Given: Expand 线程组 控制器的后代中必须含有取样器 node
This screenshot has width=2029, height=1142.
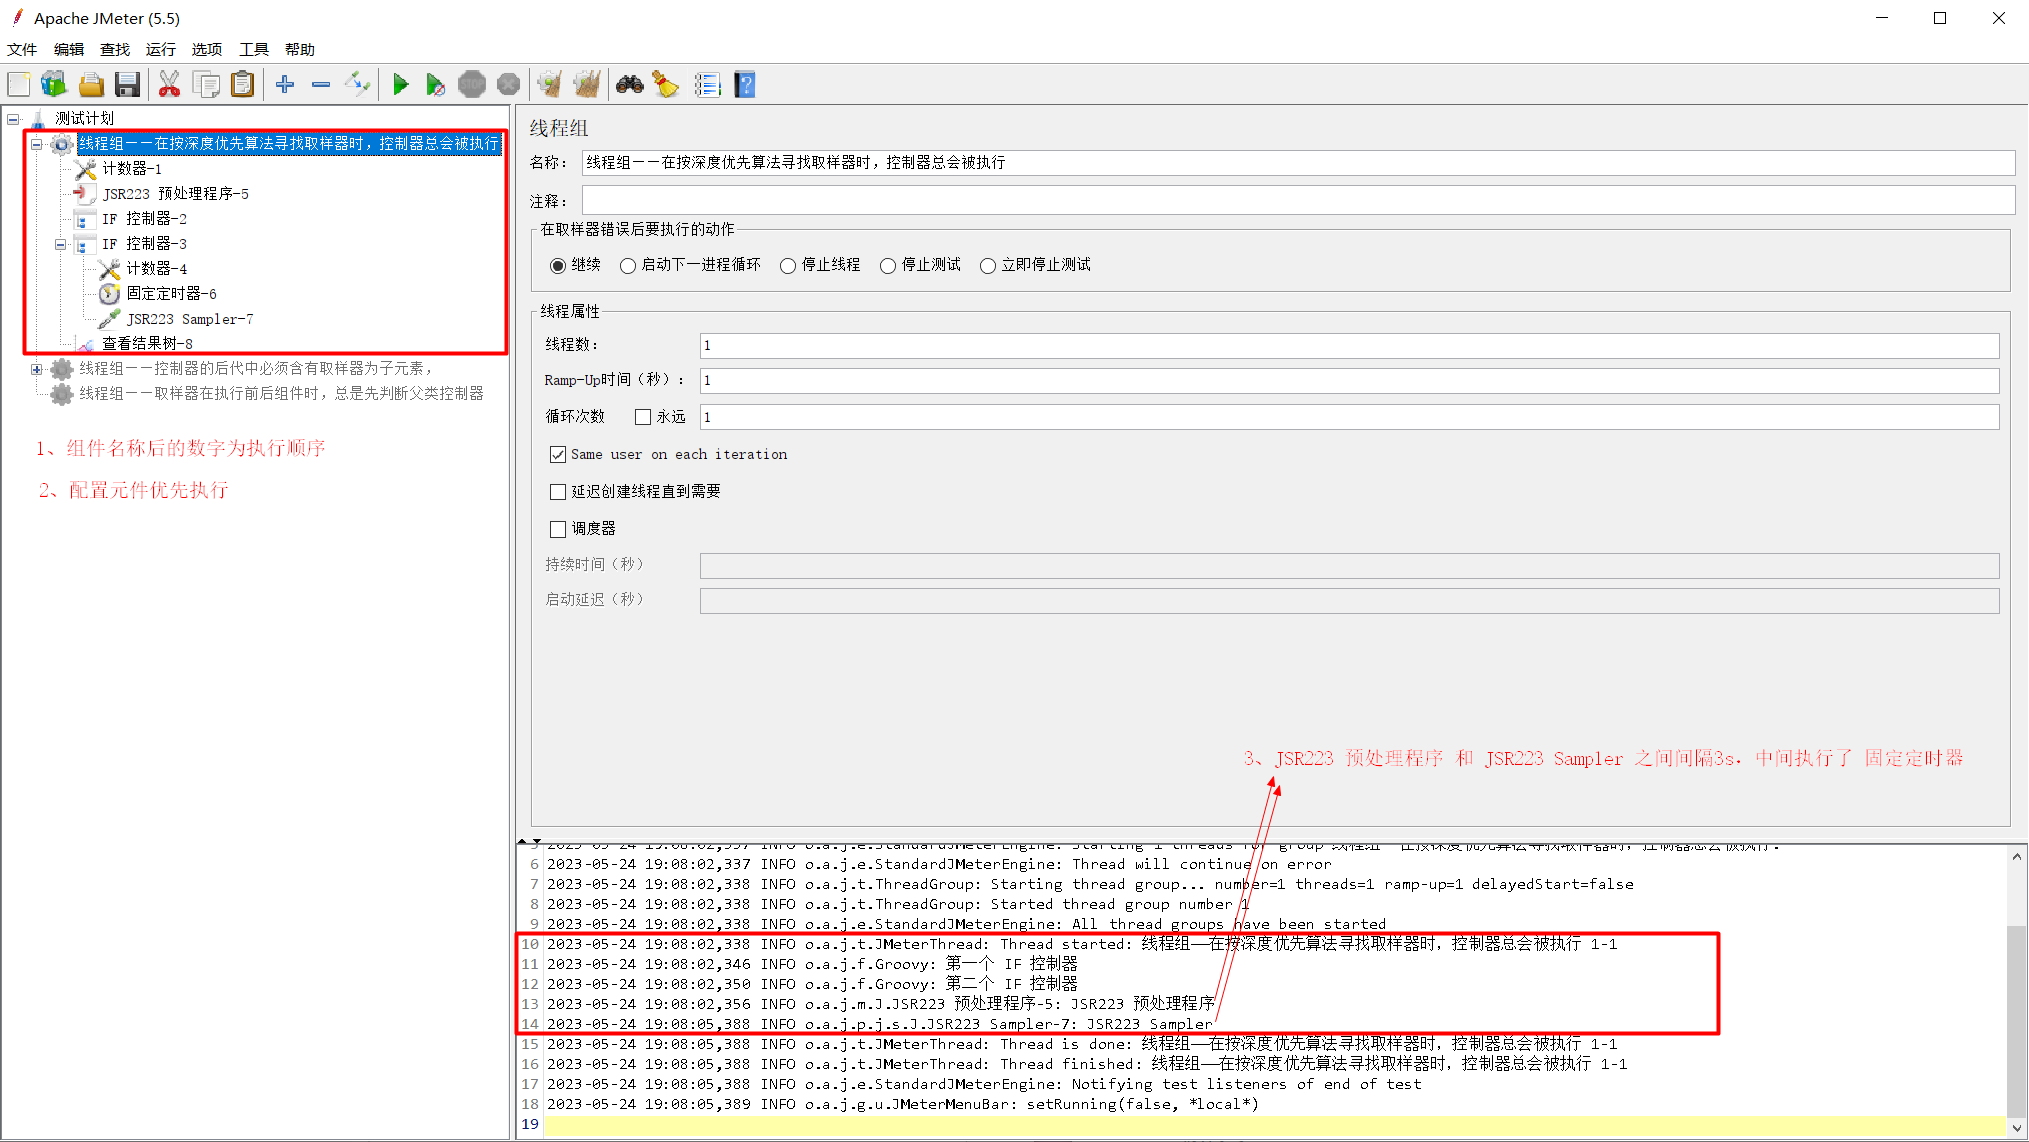Looking at the screenshot, I should [37, 369].
